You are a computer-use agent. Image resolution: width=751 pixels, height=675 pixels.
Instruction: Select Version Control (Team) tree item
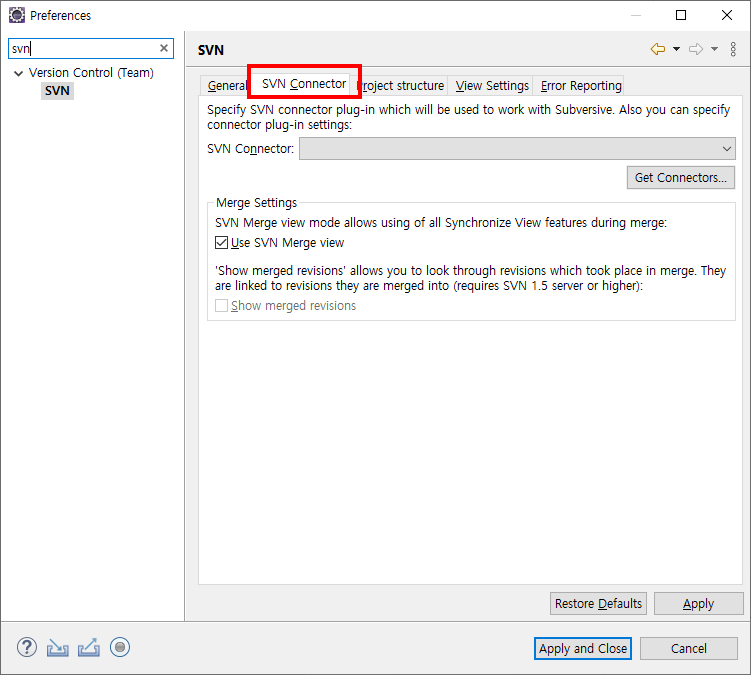pyautogui.click(x=91, y=73)
